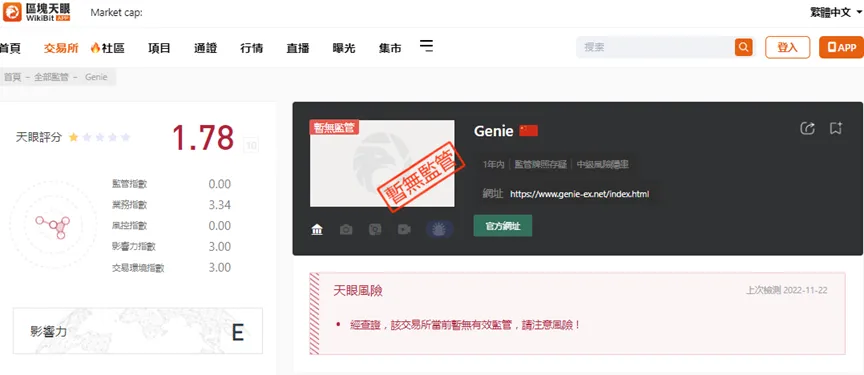This screenshot has width=864, height=375.
Task: Click the 經查證 risk warning message
Action: (465, 325)
